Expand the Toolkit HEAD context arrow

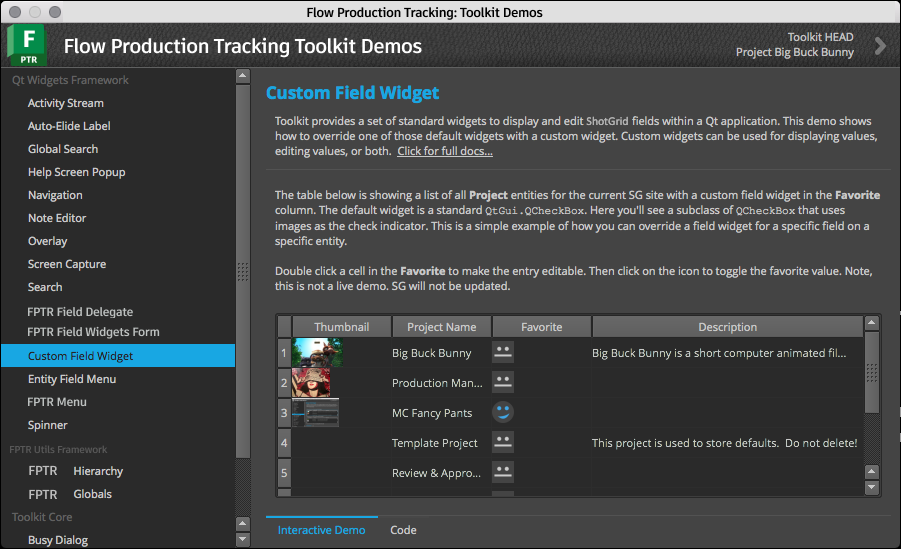tap(880, 45)
